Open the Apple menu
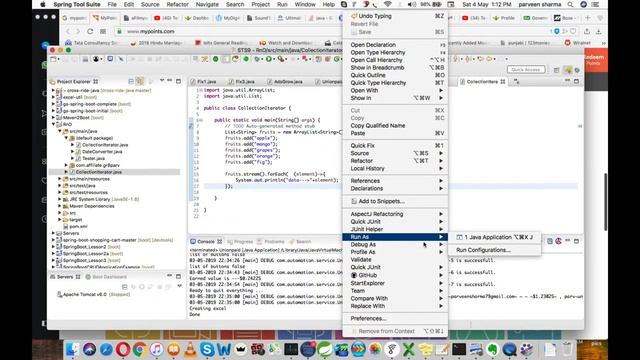The image size is (640, 360). [42, 4]
